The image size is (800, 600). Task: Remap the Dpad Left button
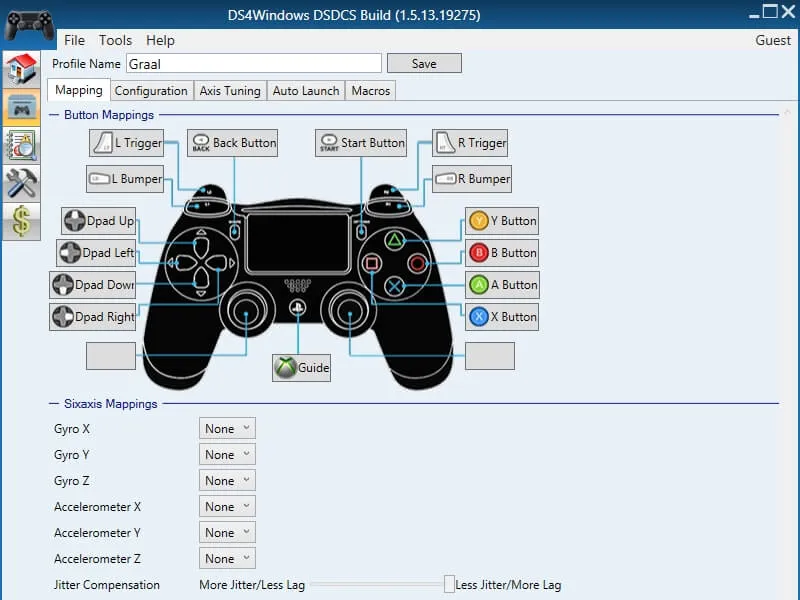tap(96, 253)
